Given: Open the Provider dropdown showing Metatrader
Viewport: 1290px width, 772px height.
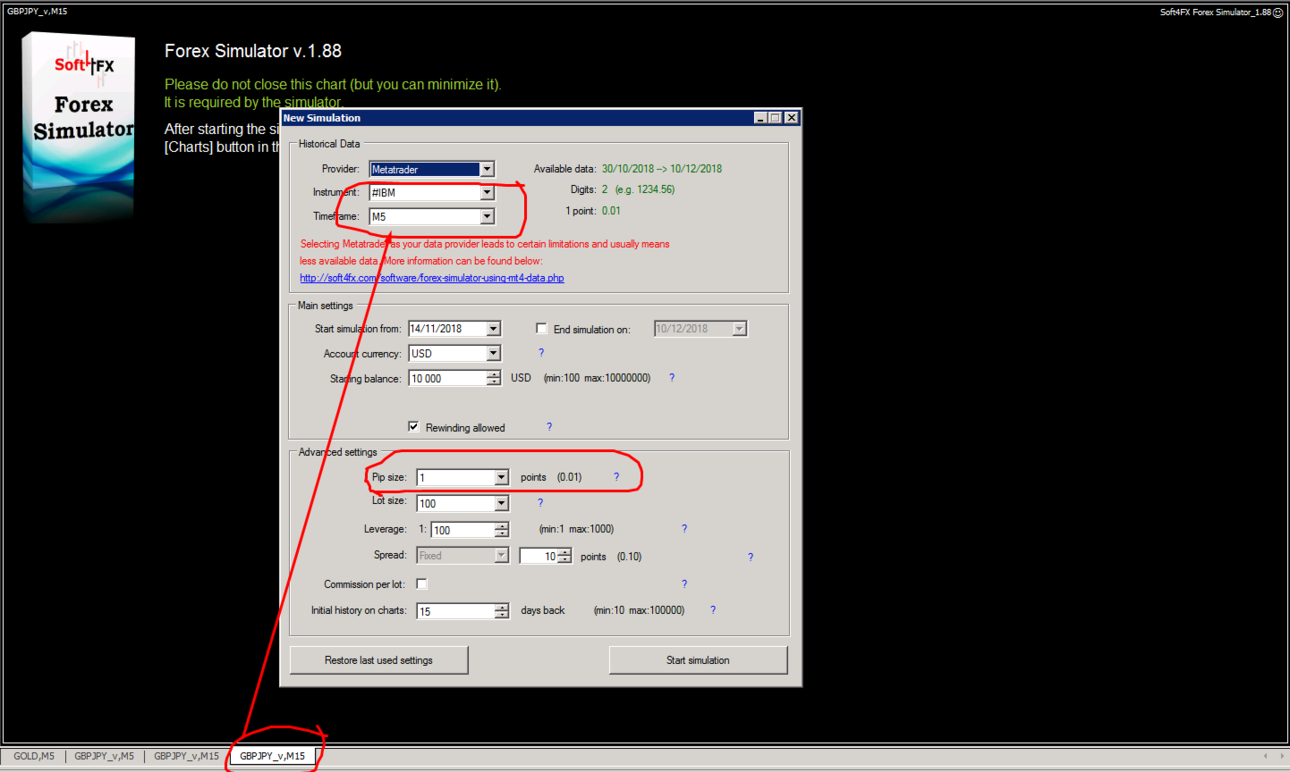Looking at the screenshot, I should click(486, 169).
